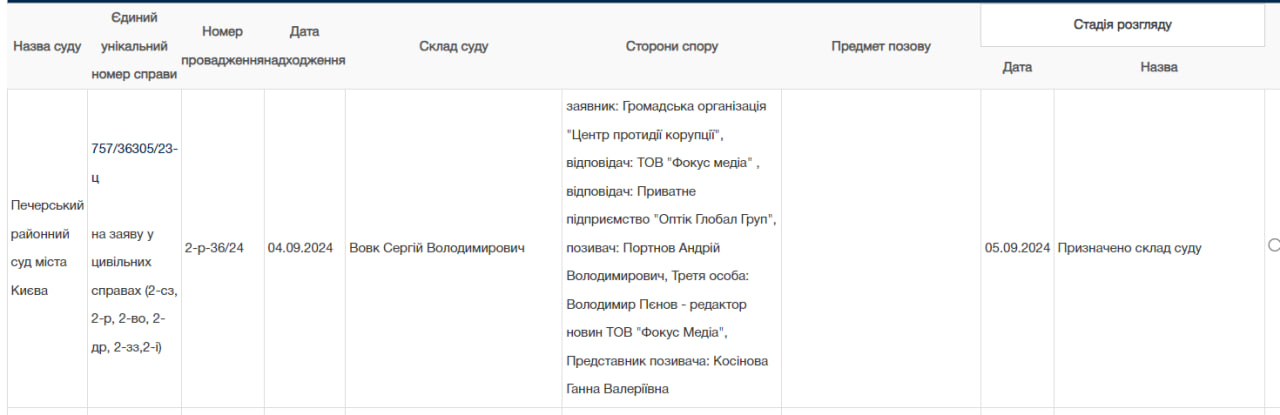
Task: Click the stage date 05.09.2024
Action: pyautogui.click(x=1017, y=248)
